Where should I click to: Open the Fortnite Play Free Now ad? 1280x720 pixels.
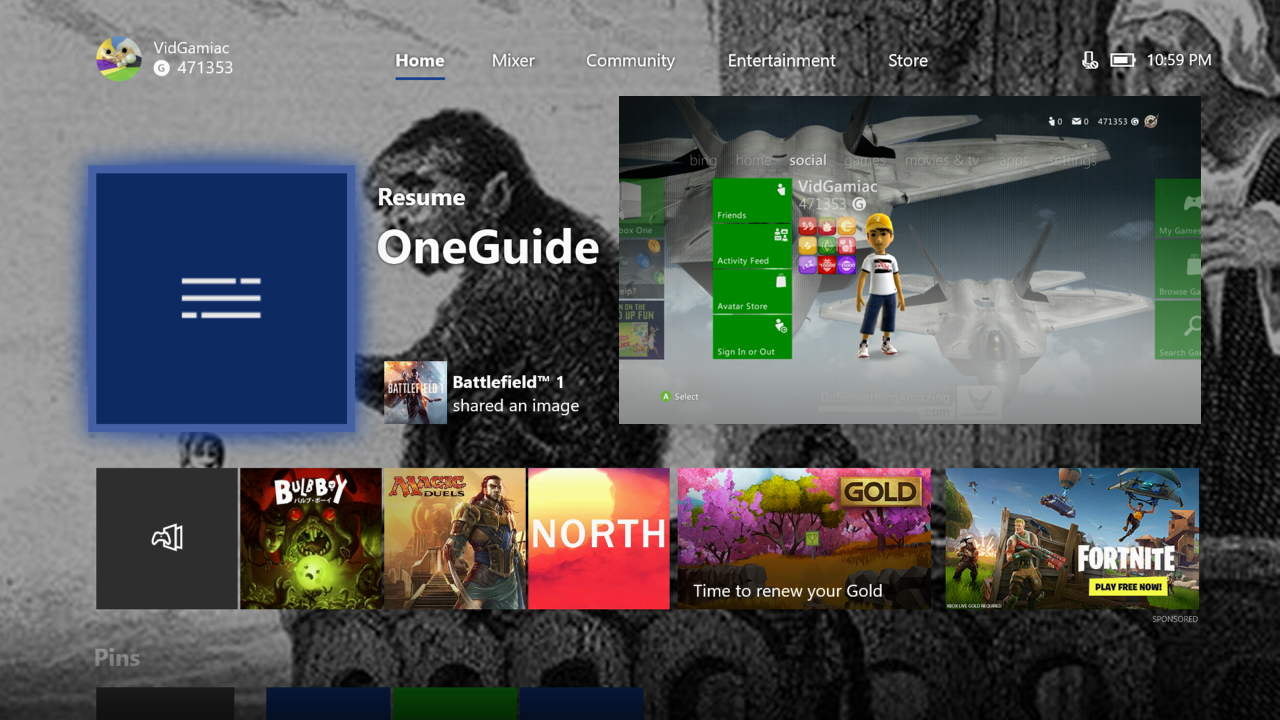1072,538
